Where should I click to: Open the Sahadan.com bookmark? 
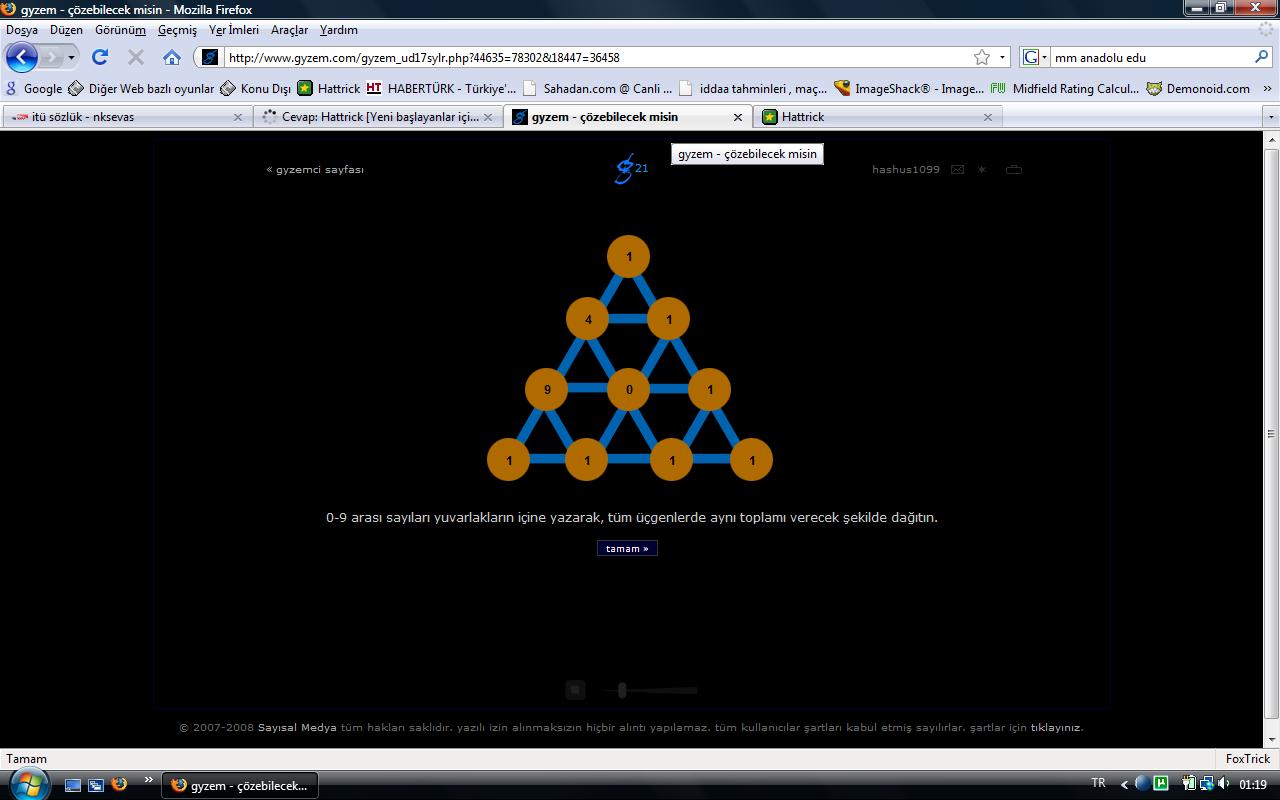click(x=598, y=88)
